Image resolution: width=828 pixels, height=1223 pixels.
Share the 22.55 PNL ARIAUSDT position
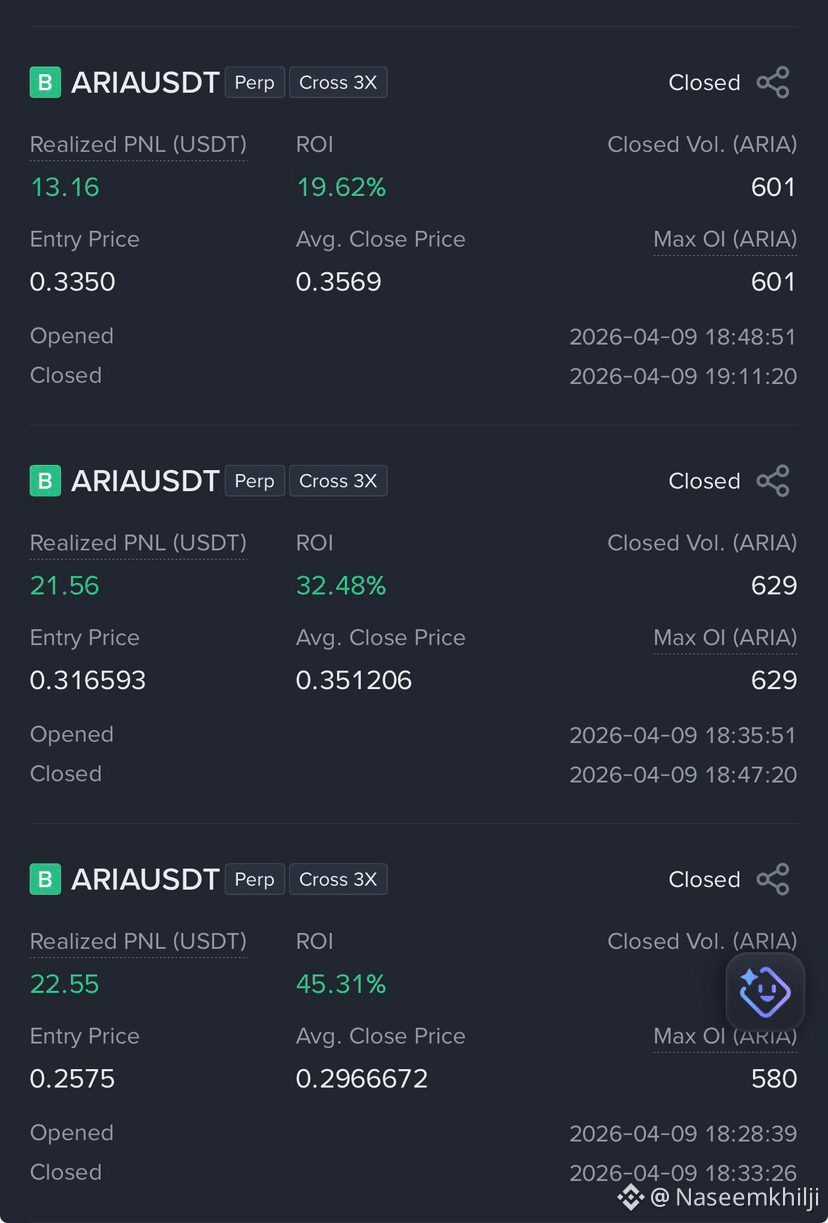click(773, 879)
